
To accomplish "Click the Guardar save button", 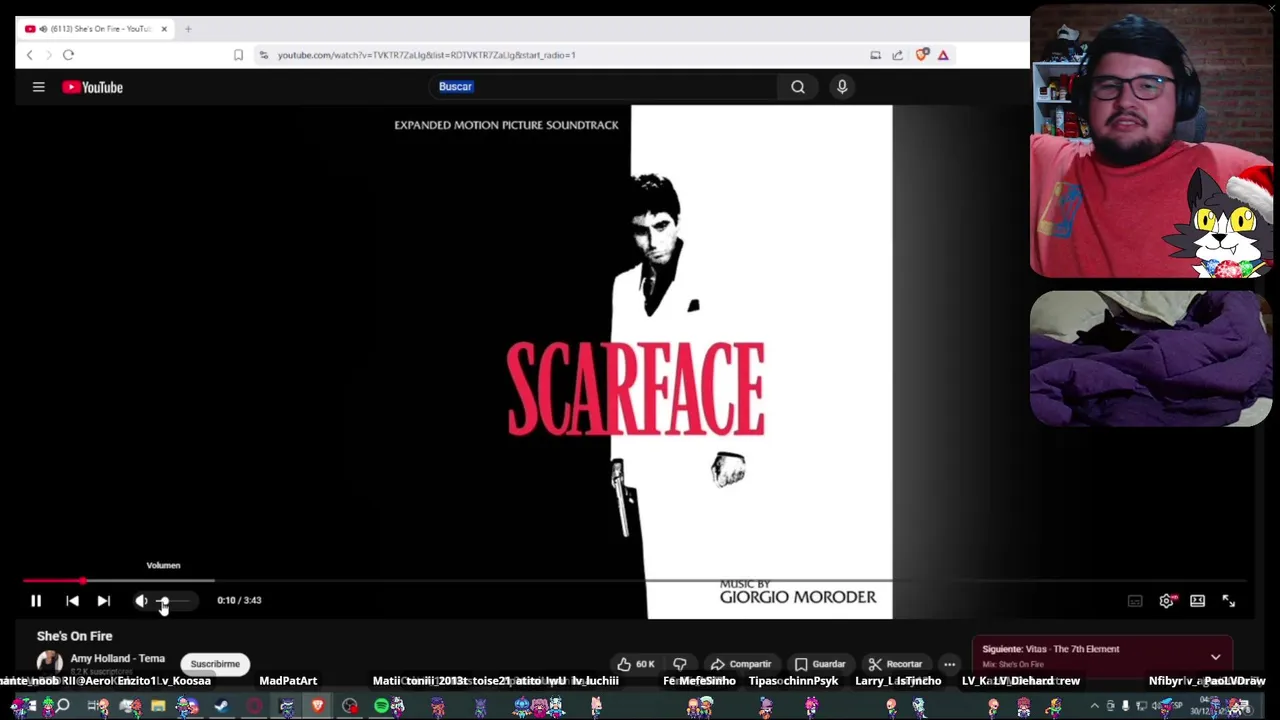I will (820, 664).
